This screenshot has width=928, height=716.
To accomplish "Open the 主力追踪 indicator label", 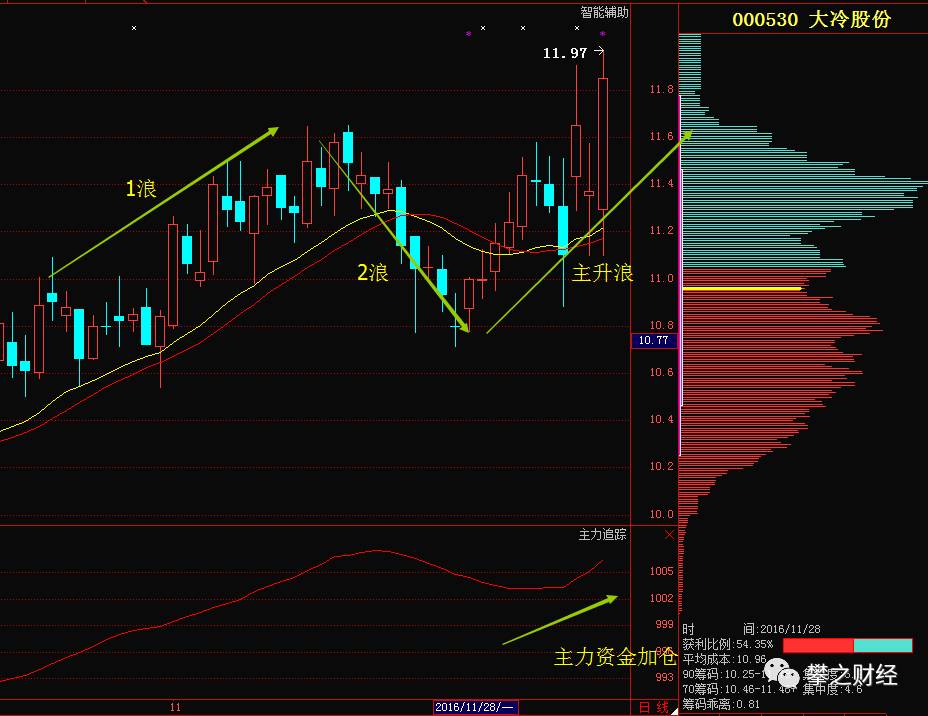I will (602, 535).
